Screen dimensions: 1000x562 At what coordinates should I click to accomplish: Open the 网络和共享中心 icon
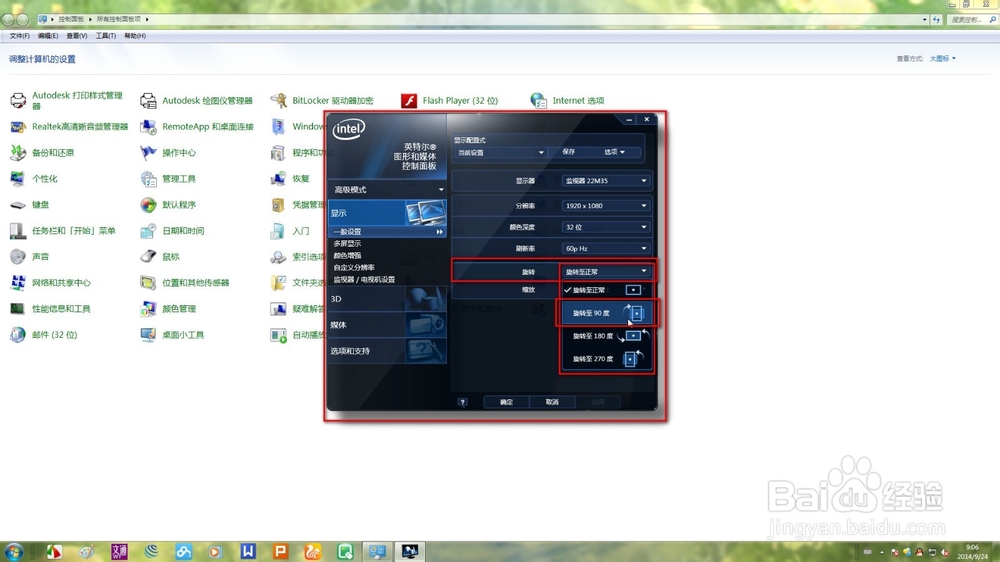18,283
